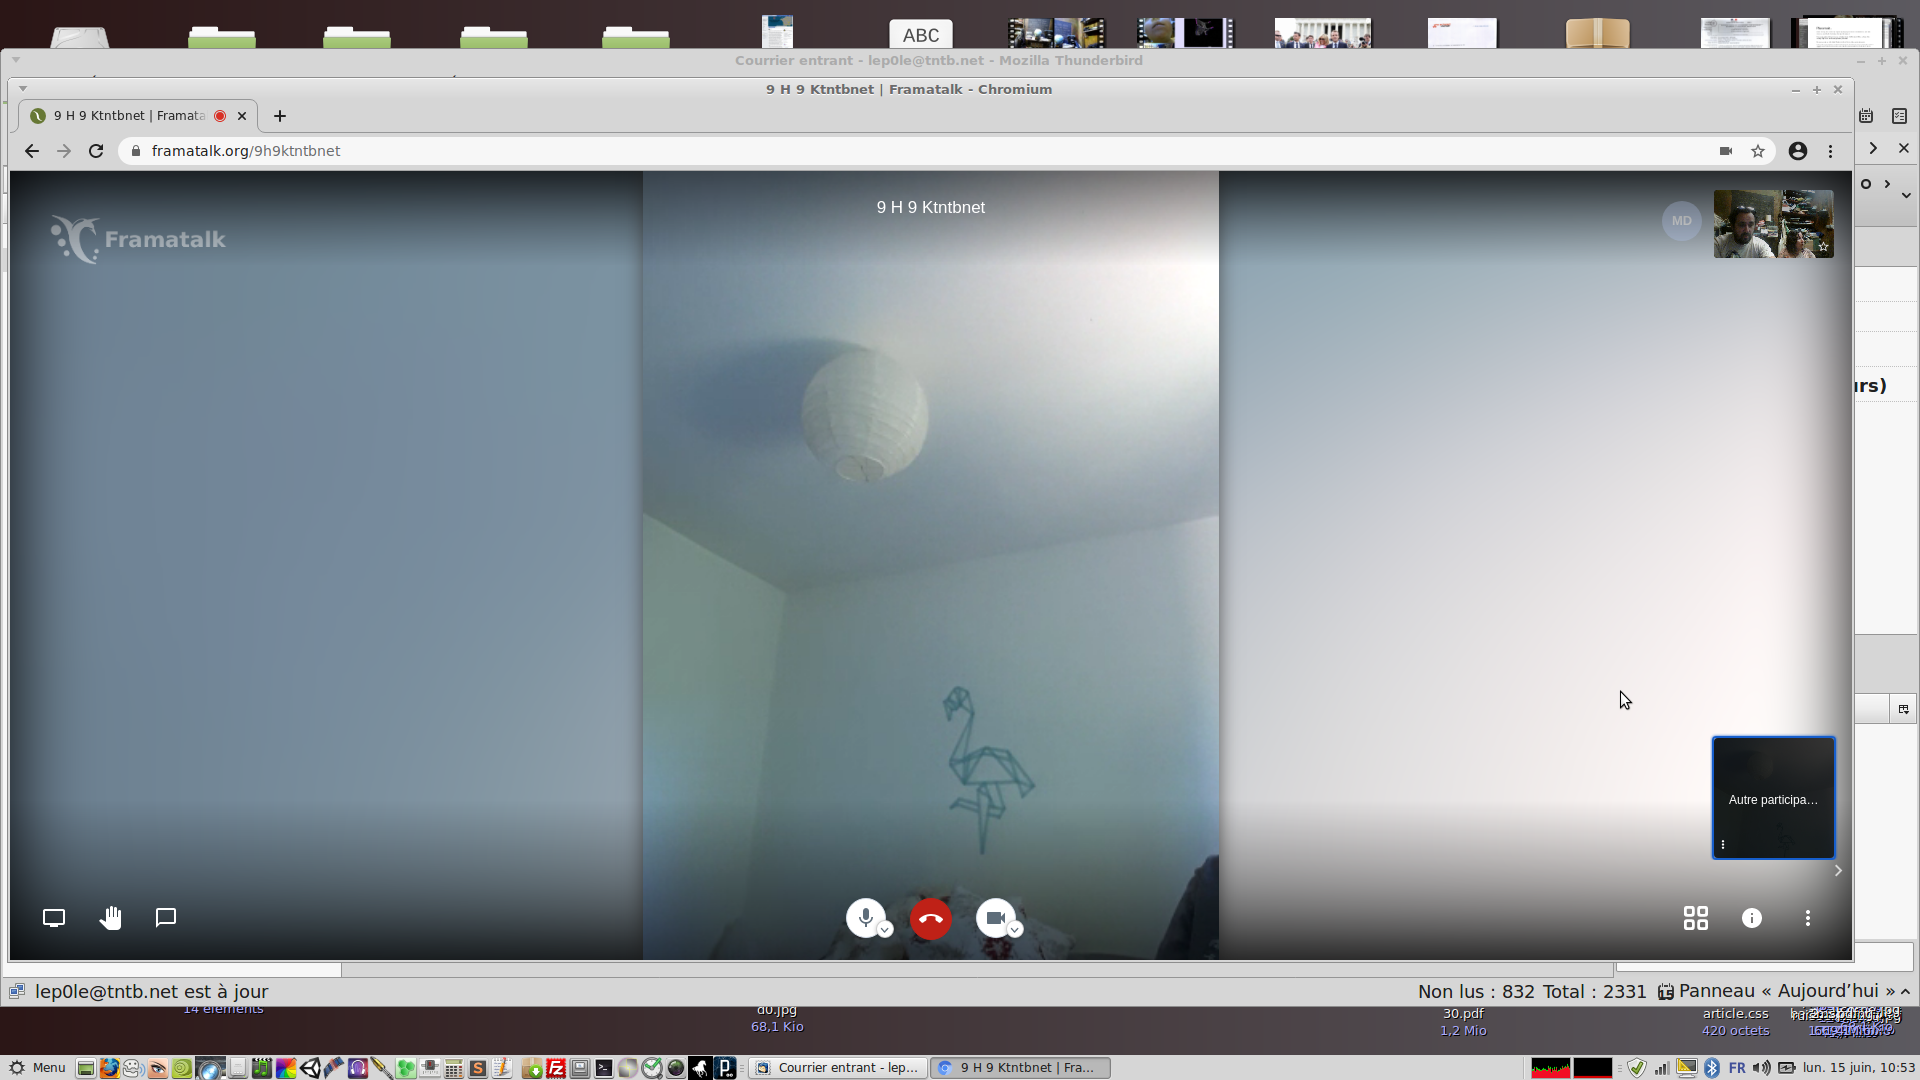Bookmark this page with star icon
Image resolution: width=1920 pixels, height=1080 pixels.
[1757, 151]
